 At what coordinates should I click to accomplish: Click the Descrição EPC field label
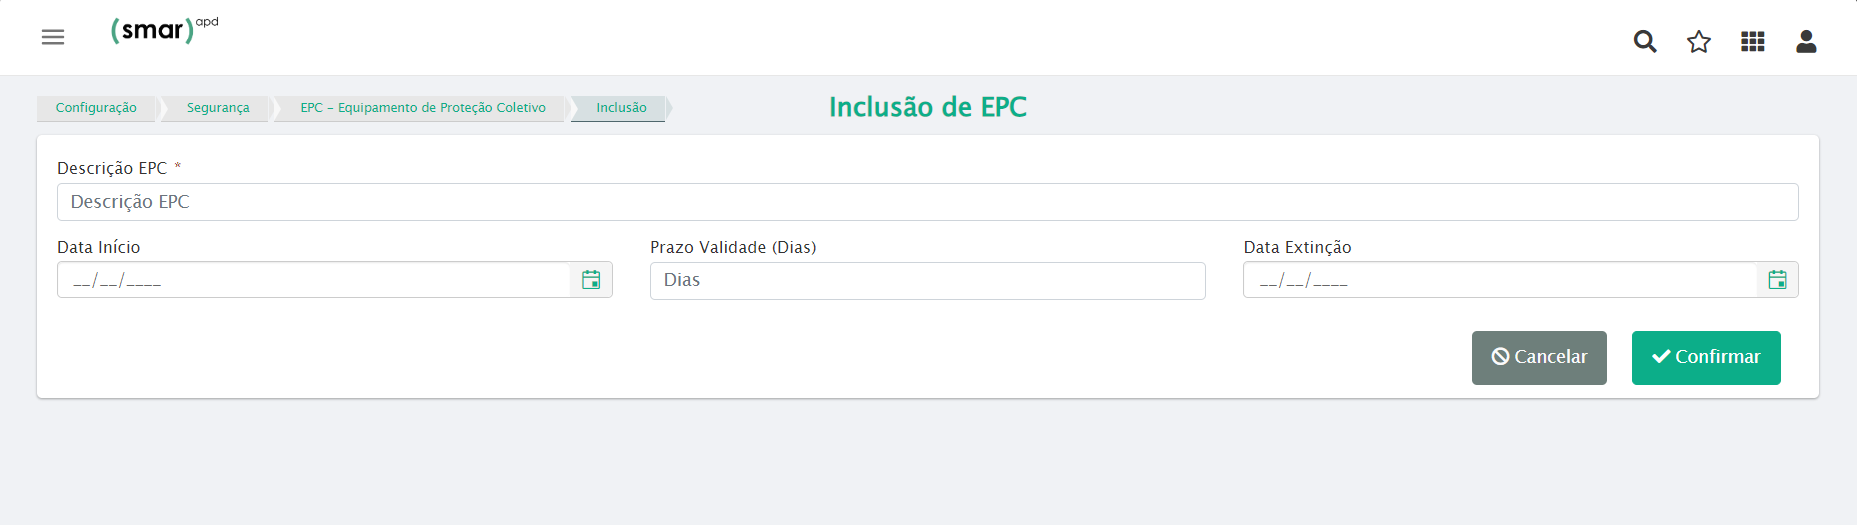point(112,168)
